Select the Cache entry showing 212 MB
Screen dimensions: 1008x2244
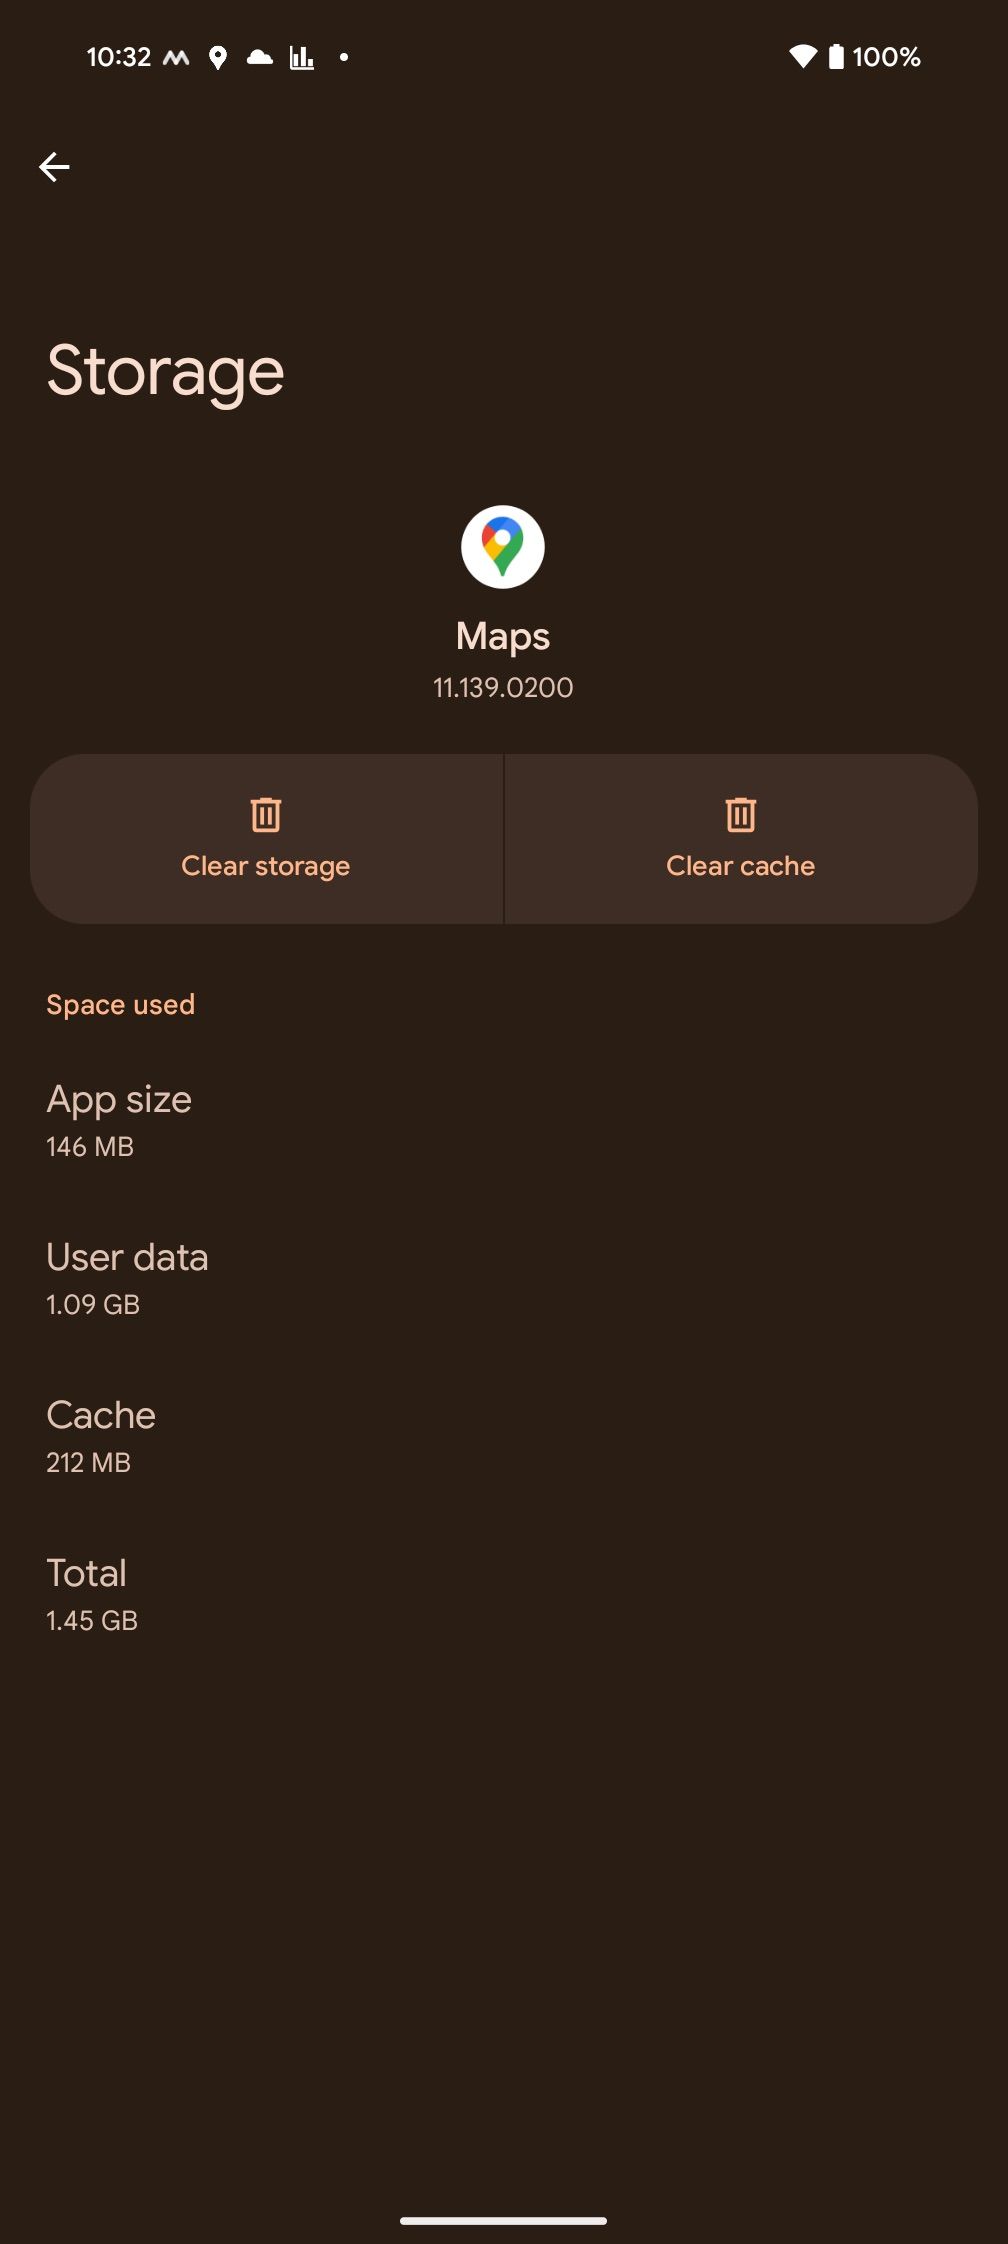pyautogui.click(x=100, y=1436)
